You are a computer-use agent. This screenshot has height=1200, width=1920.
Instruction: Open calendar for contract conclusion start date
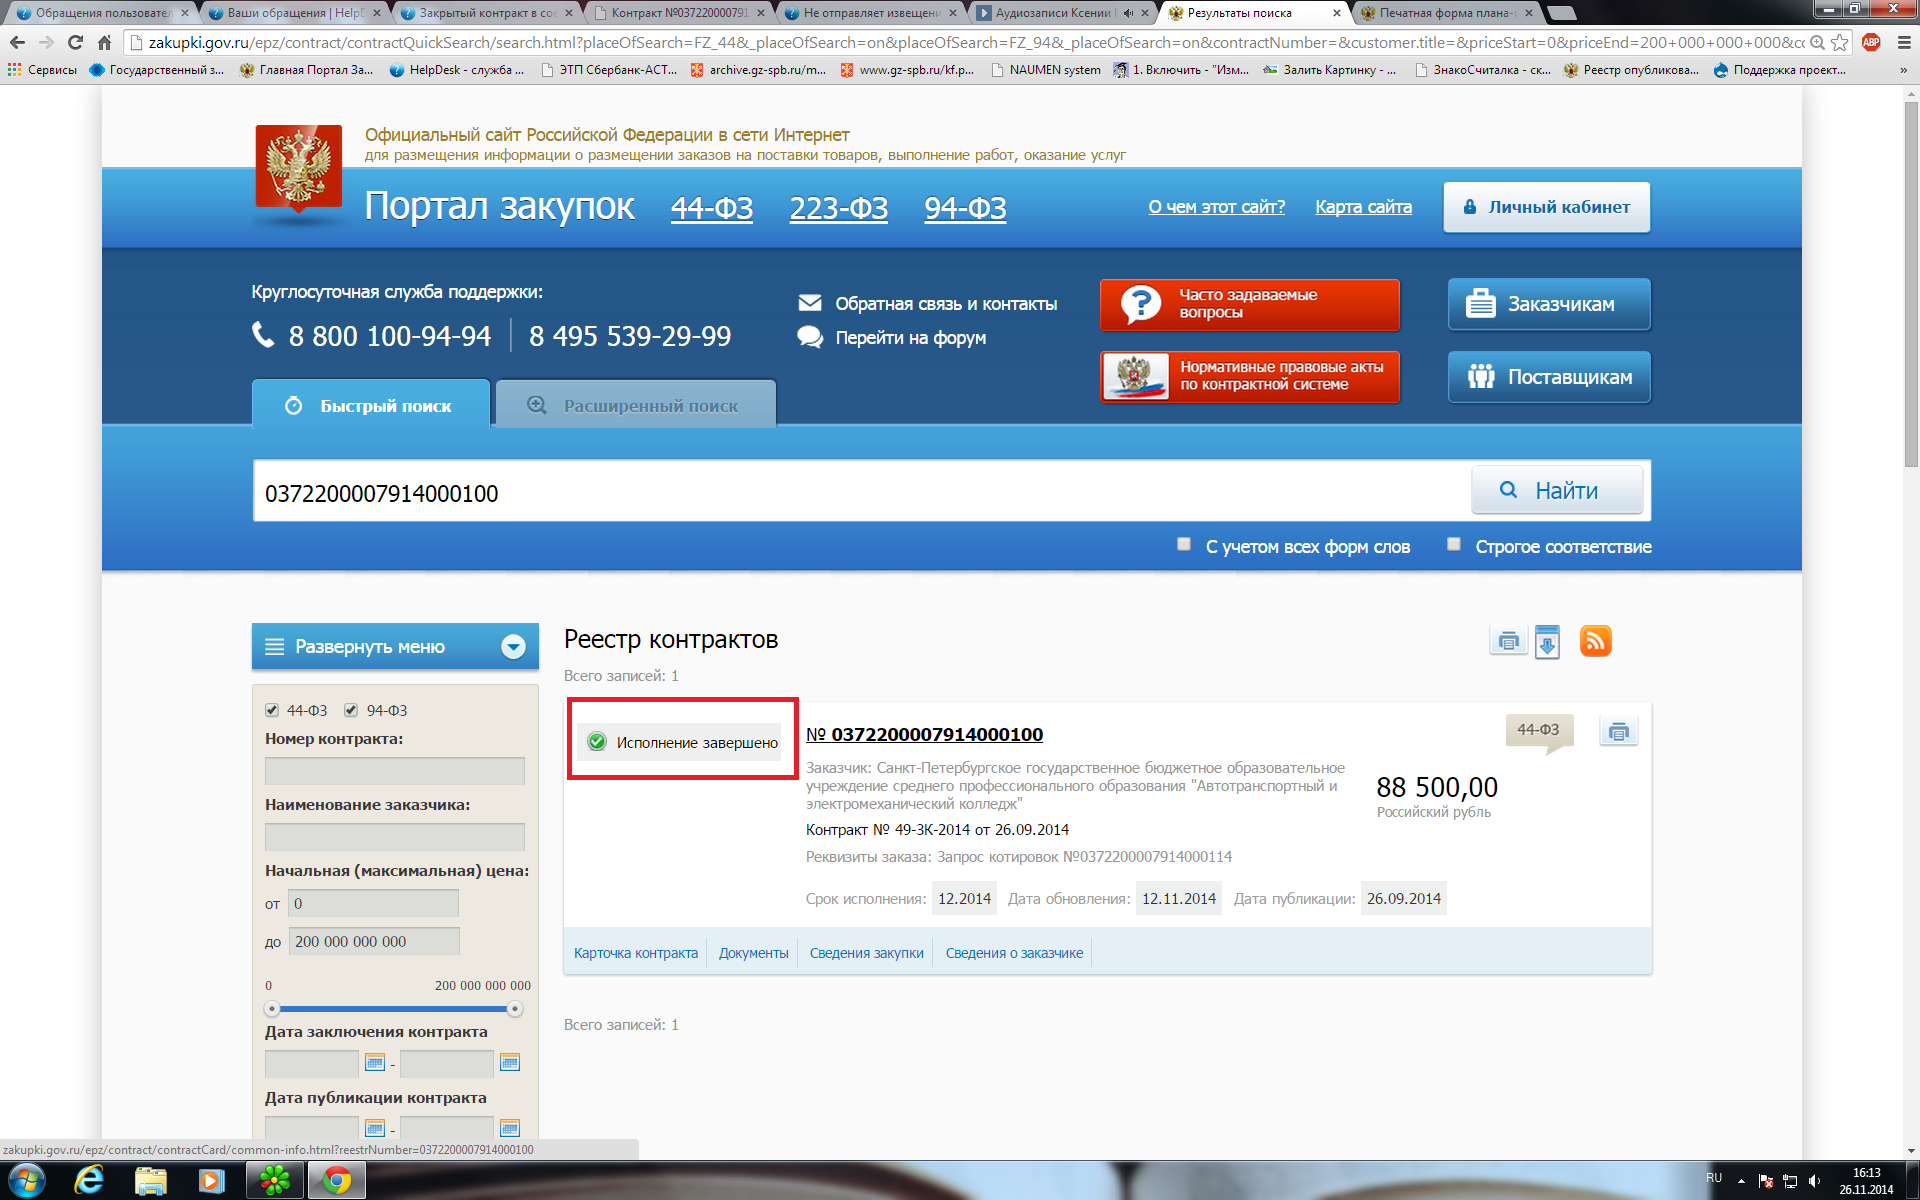coord(375,1062)
